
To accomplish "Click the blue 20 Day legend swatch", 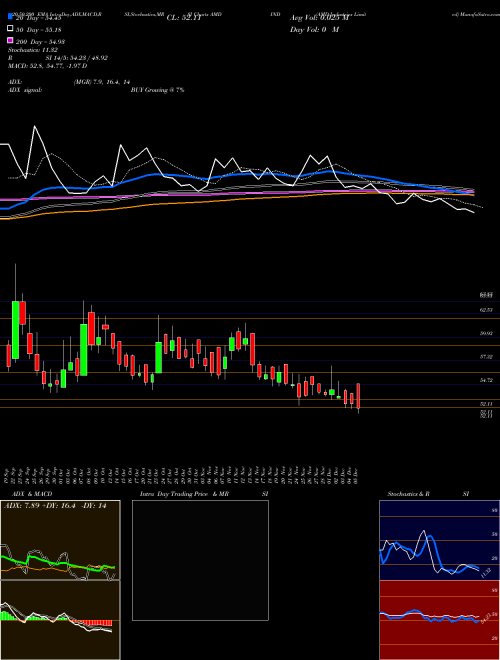I will point(10,18).
